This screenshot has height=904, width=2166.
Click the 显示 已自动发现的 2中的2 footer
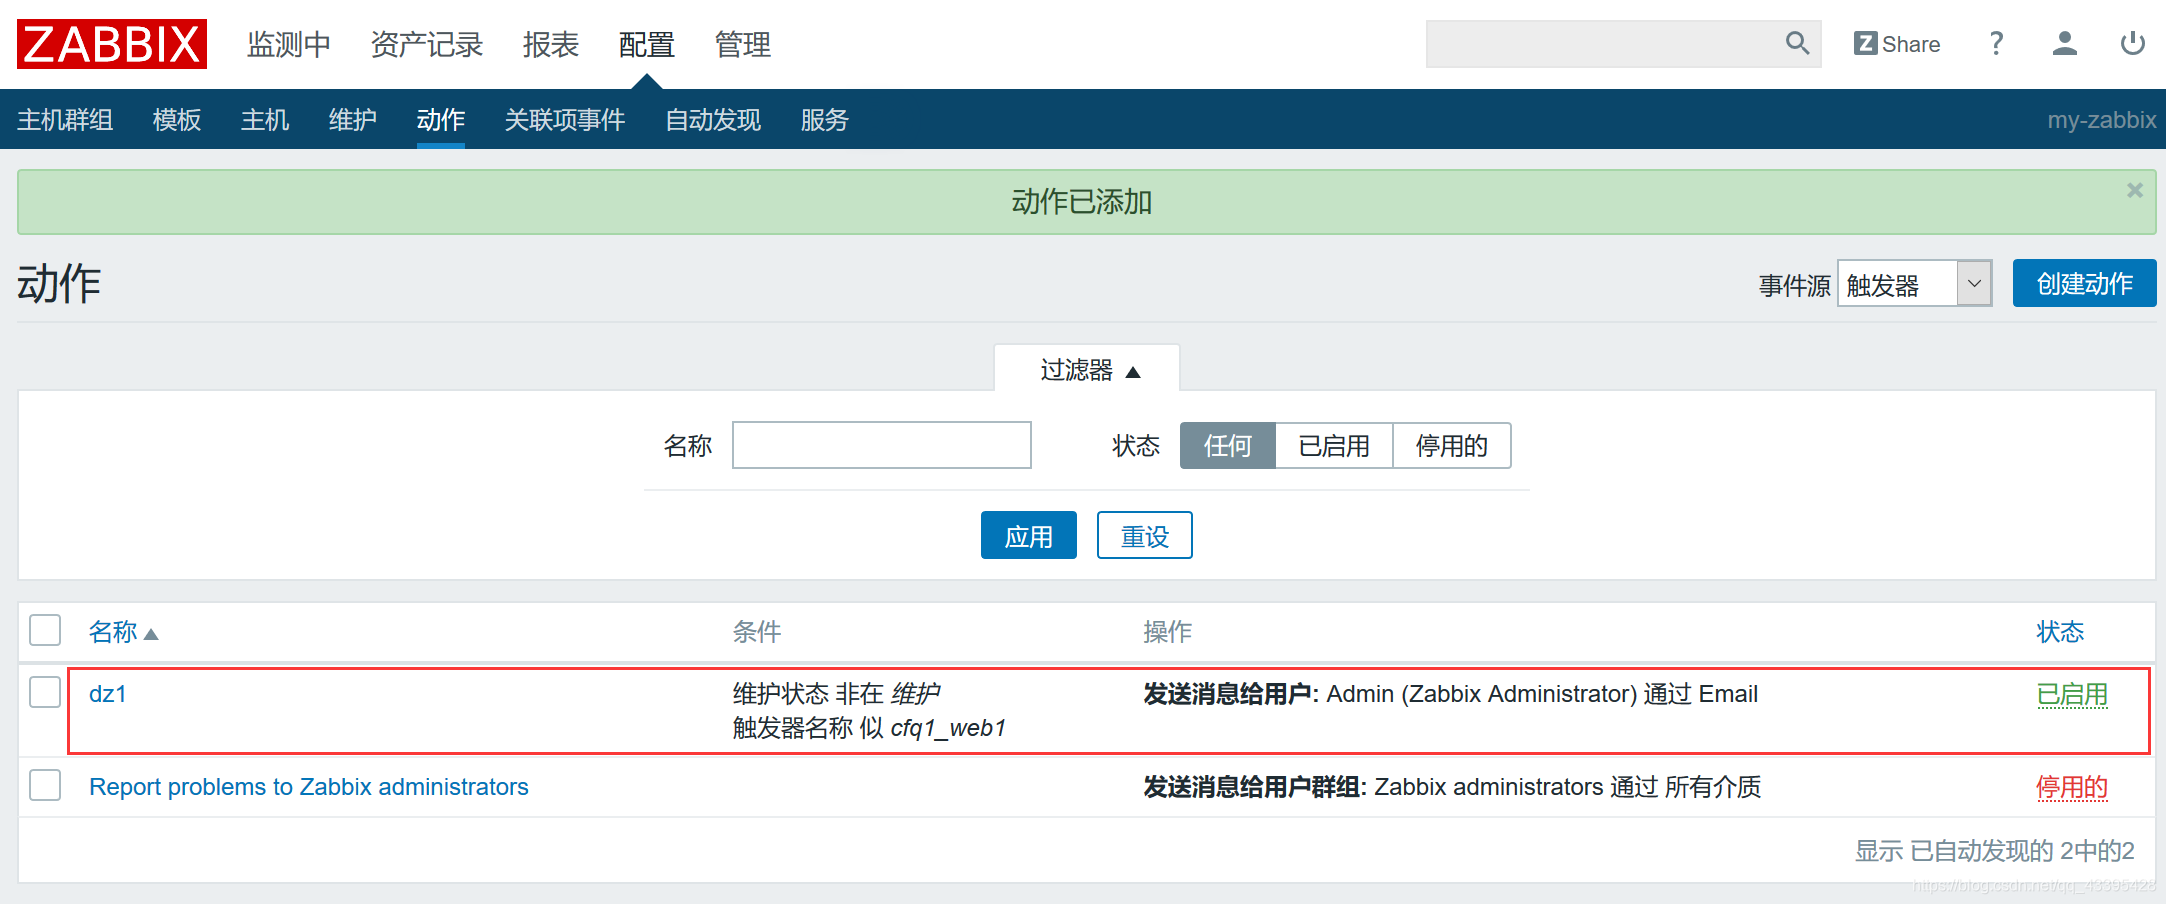point(1995,851)
